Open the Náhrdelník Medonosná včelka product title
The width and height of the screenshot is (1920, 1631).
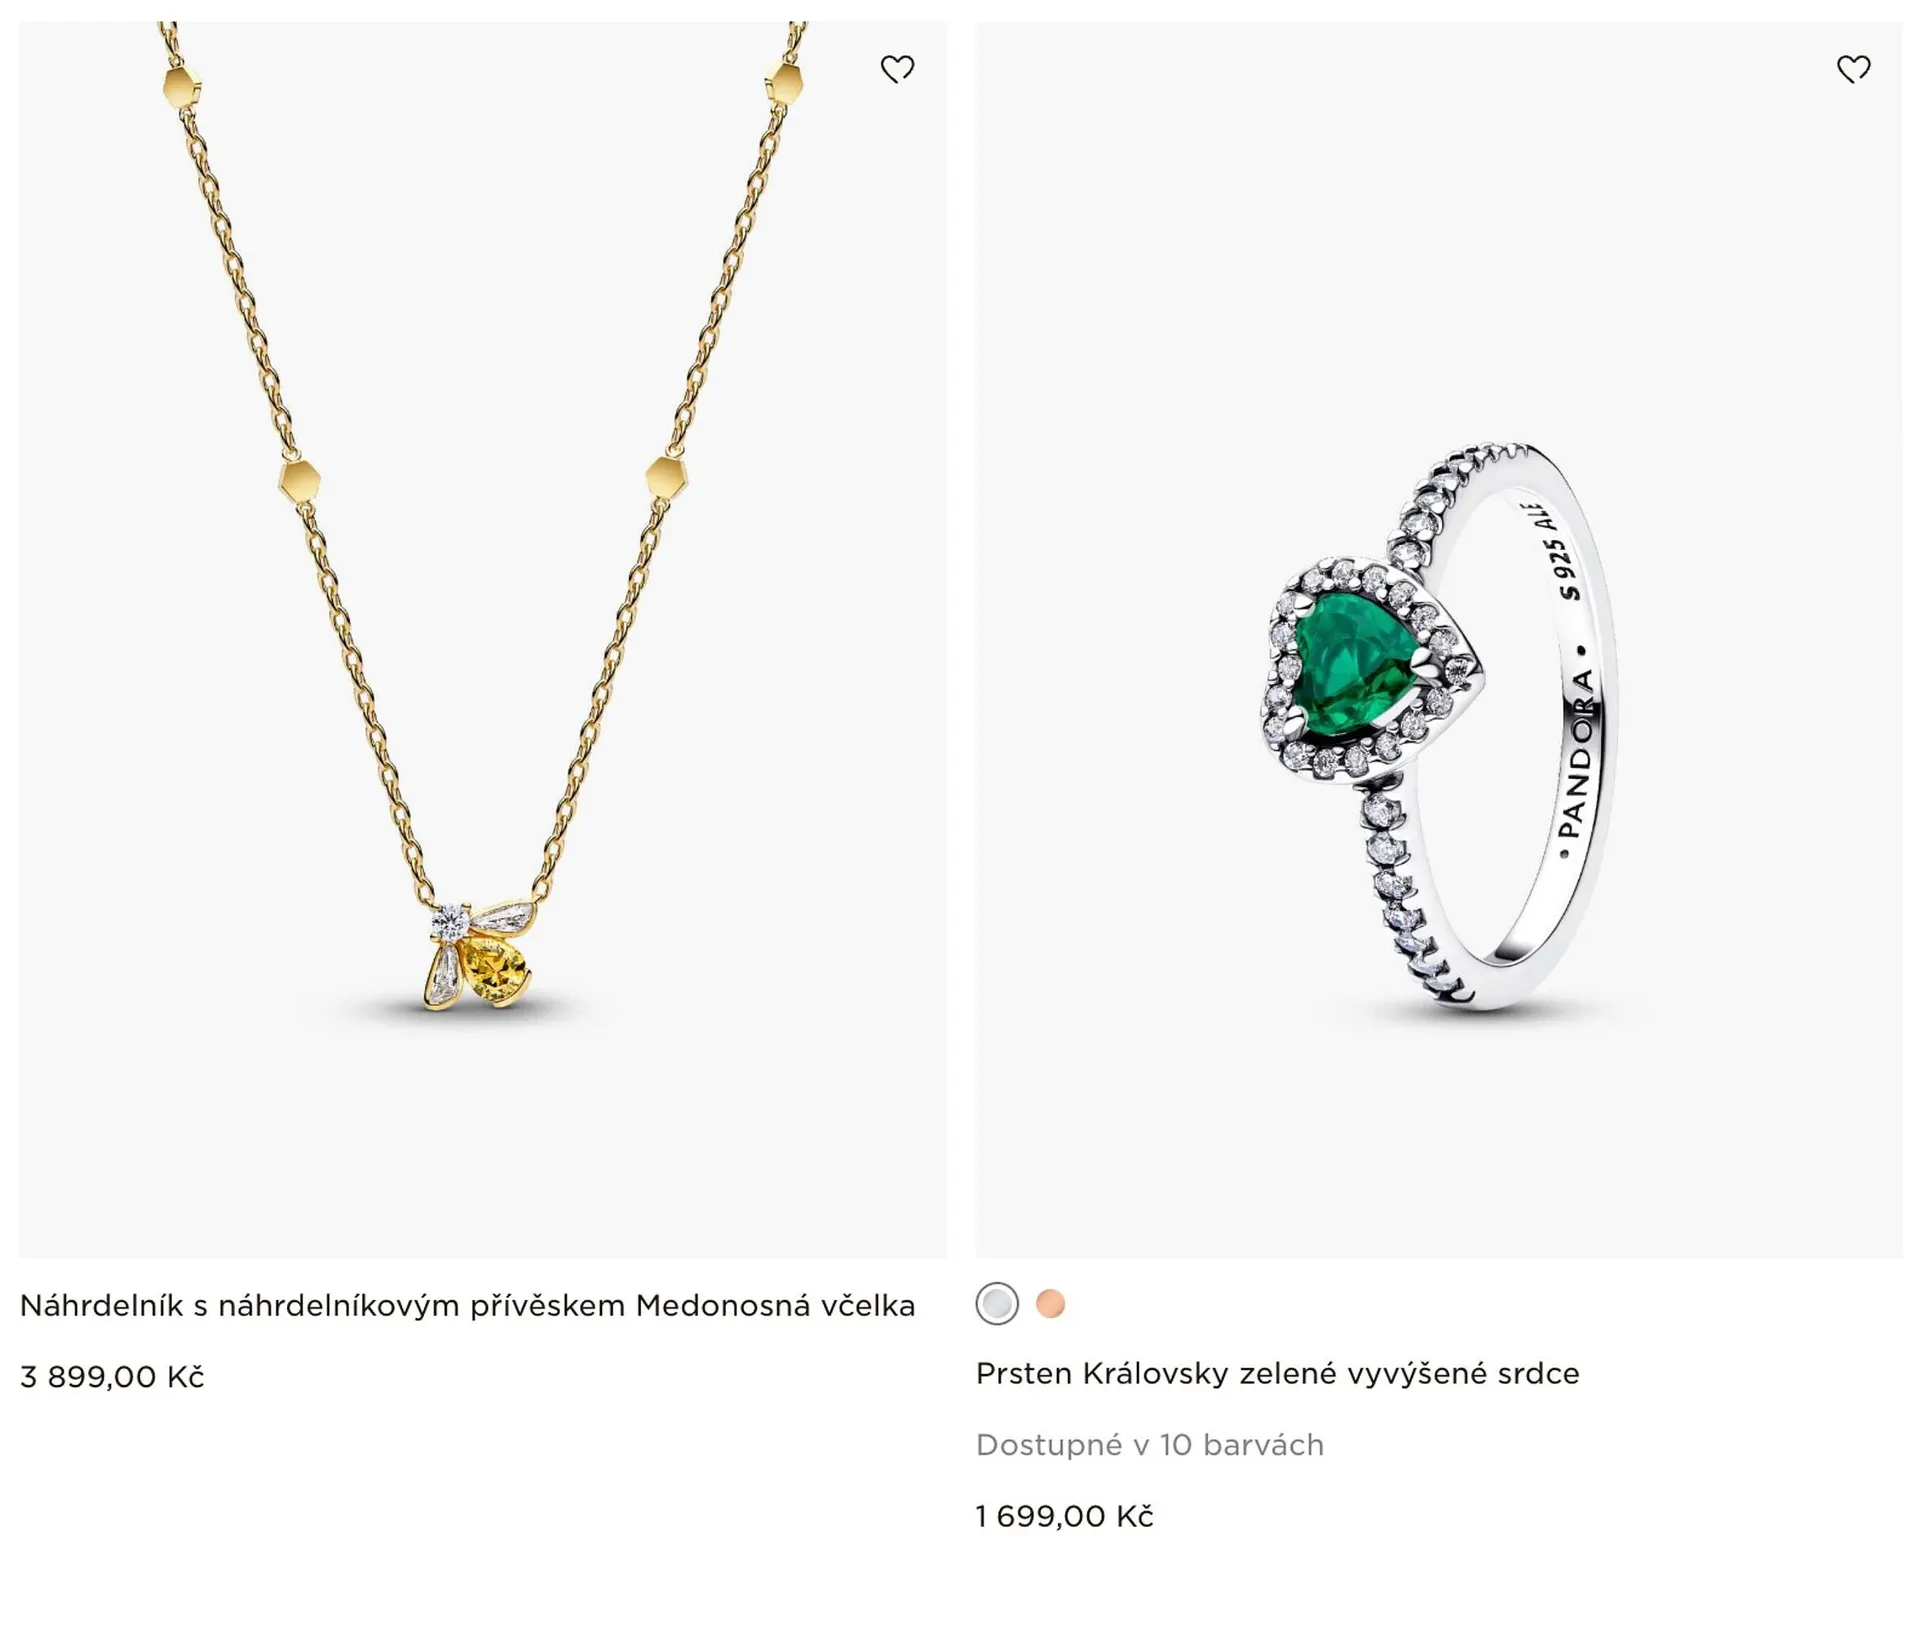pyautogui.click(x=467, y=1306)
